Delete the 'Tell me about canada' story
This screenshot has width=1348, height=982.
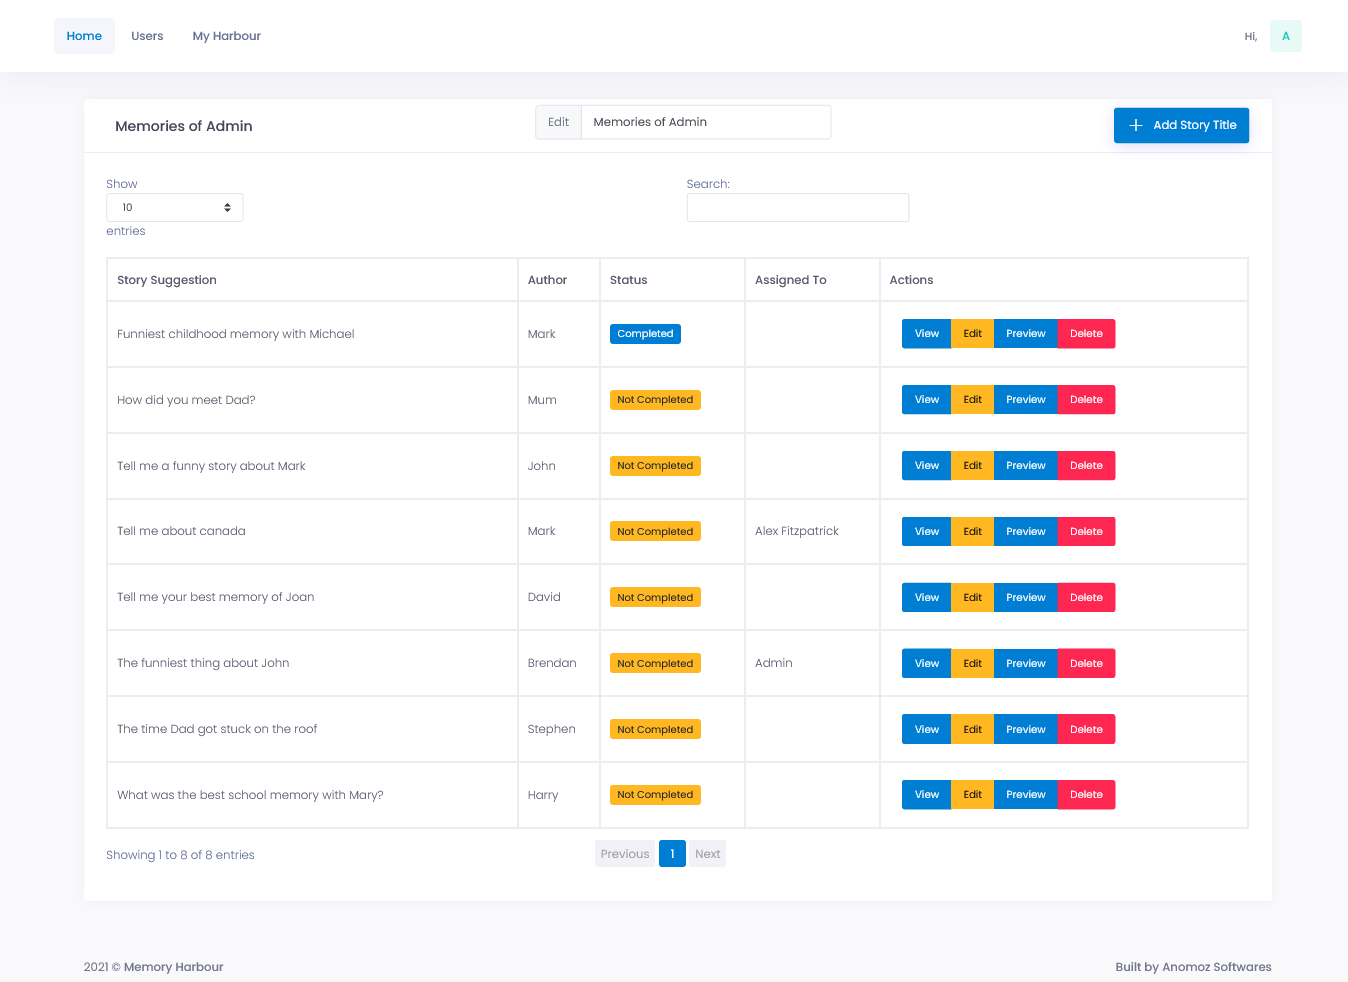tap(1086, 532)
